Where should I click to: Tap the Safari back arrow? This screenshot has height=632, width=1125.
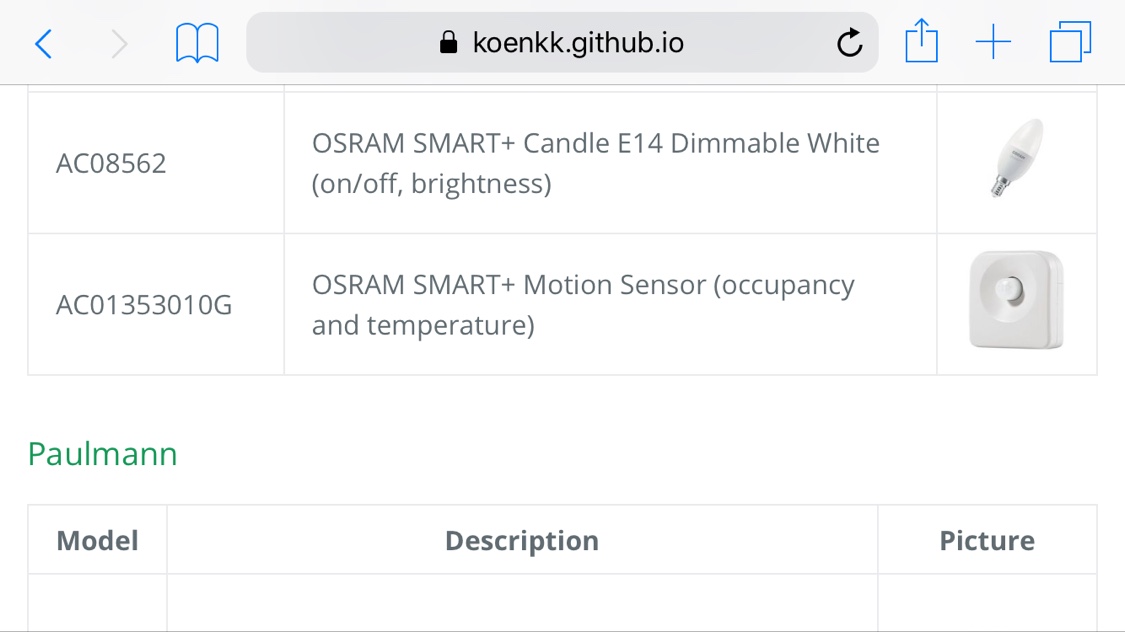point(44,44)
